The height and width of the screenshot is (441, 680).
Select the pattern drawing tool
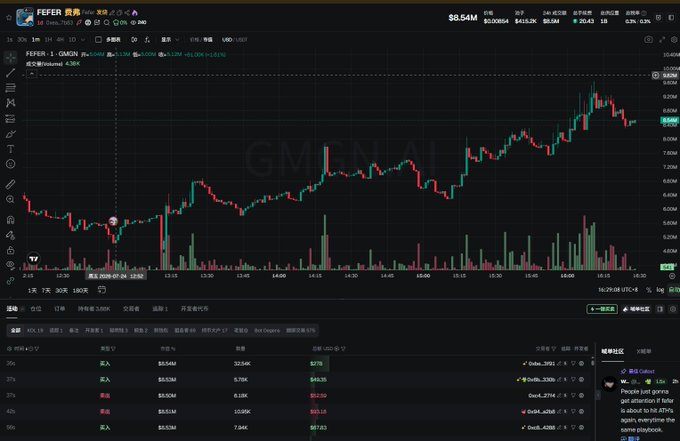tap(10, 103)
